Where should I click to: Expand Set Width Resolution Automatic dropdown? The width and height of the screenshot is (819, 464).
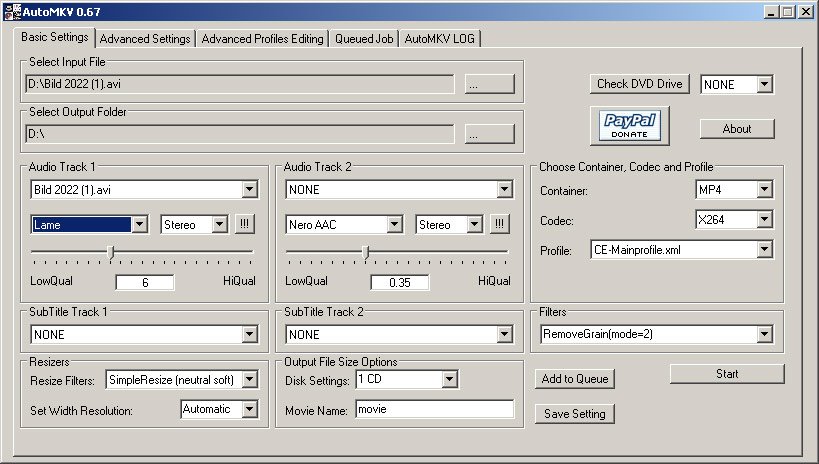(250, 409)
